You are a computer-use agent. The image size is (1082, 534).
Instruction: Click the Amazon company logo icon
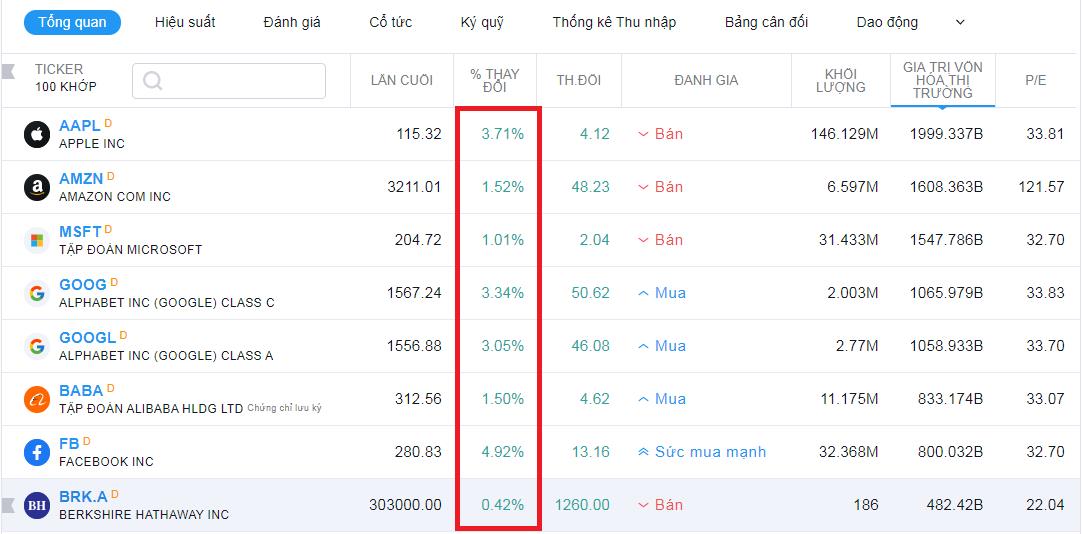[37, 187]
